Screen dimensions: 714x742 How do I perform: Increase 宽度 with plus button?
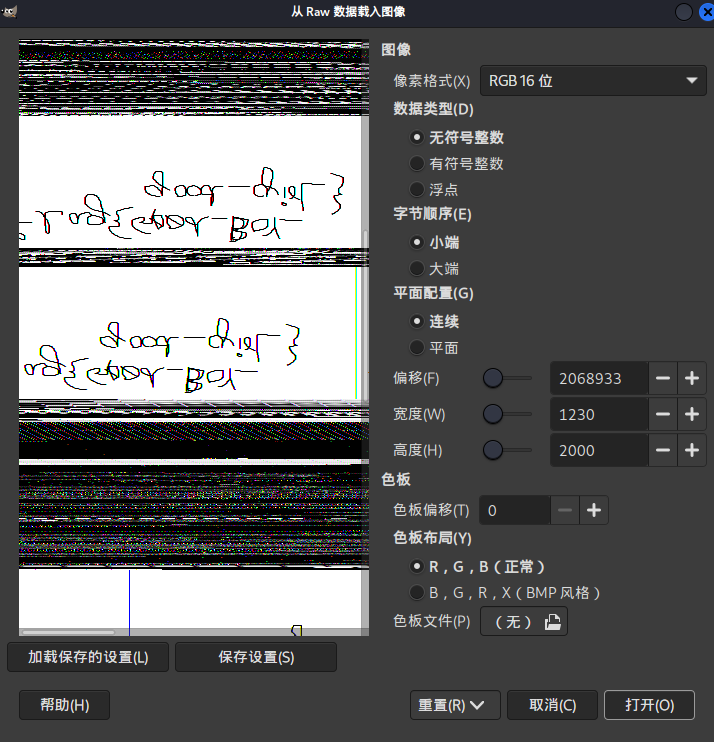(x=692, y=414)
